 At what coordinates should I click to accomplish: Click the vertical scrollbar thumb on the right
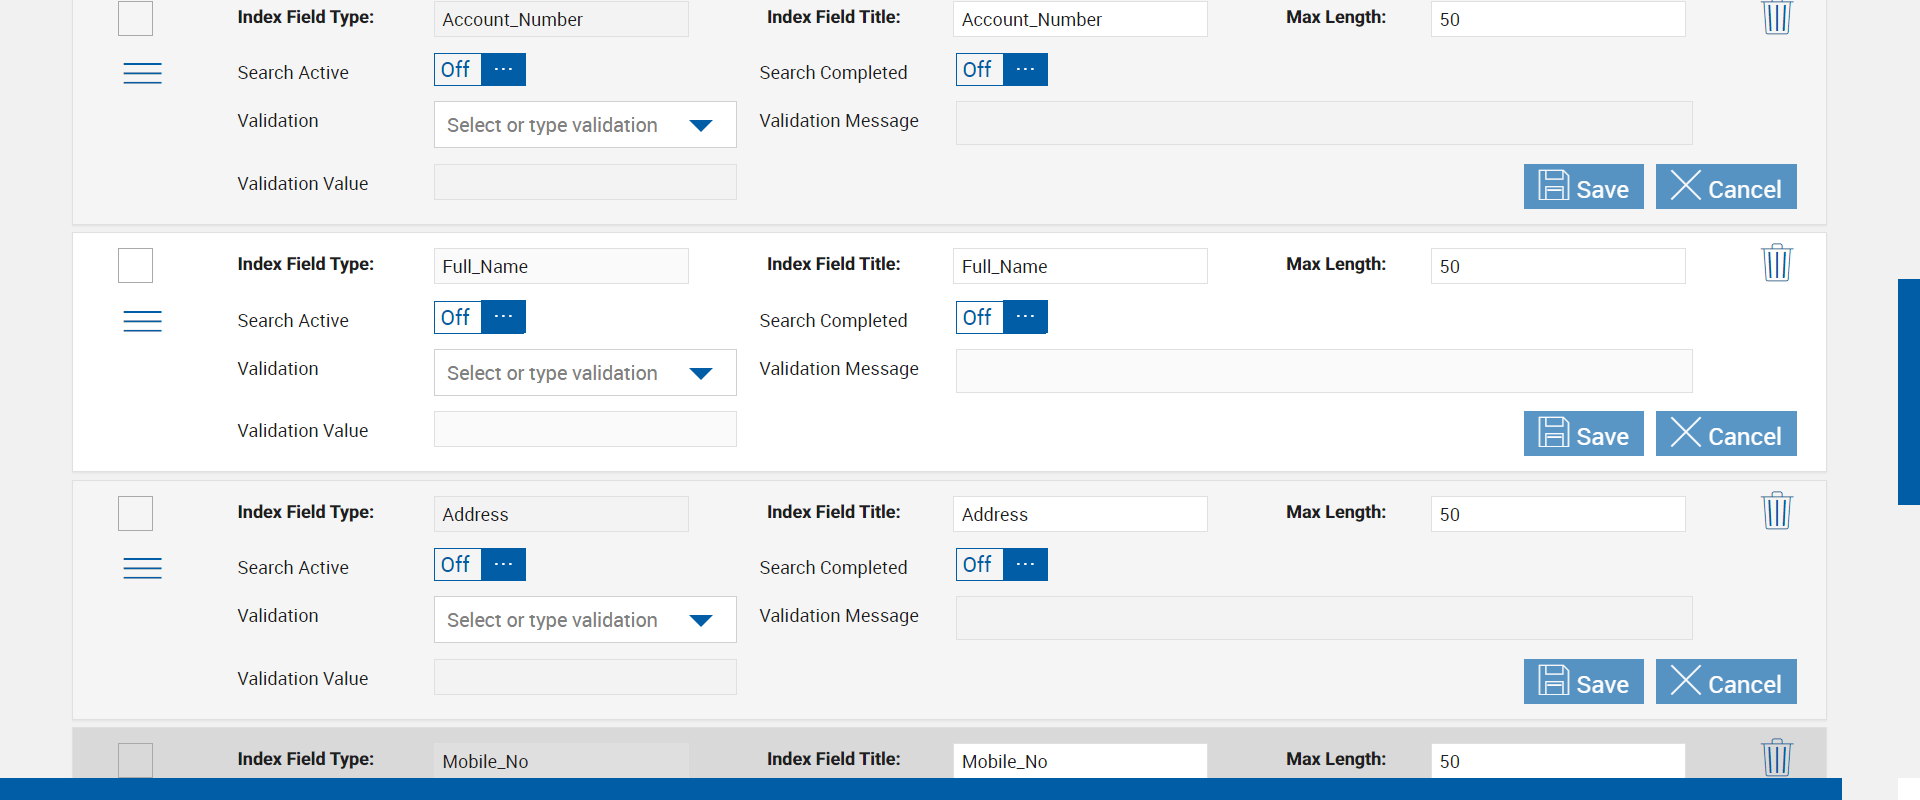(1908, 392)
